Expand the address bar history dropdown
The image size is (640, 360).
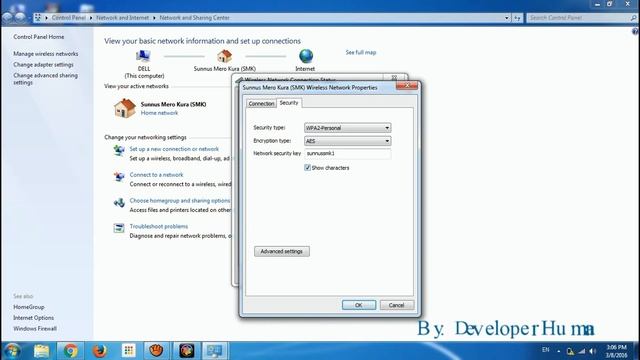click(x=507, y=18)
